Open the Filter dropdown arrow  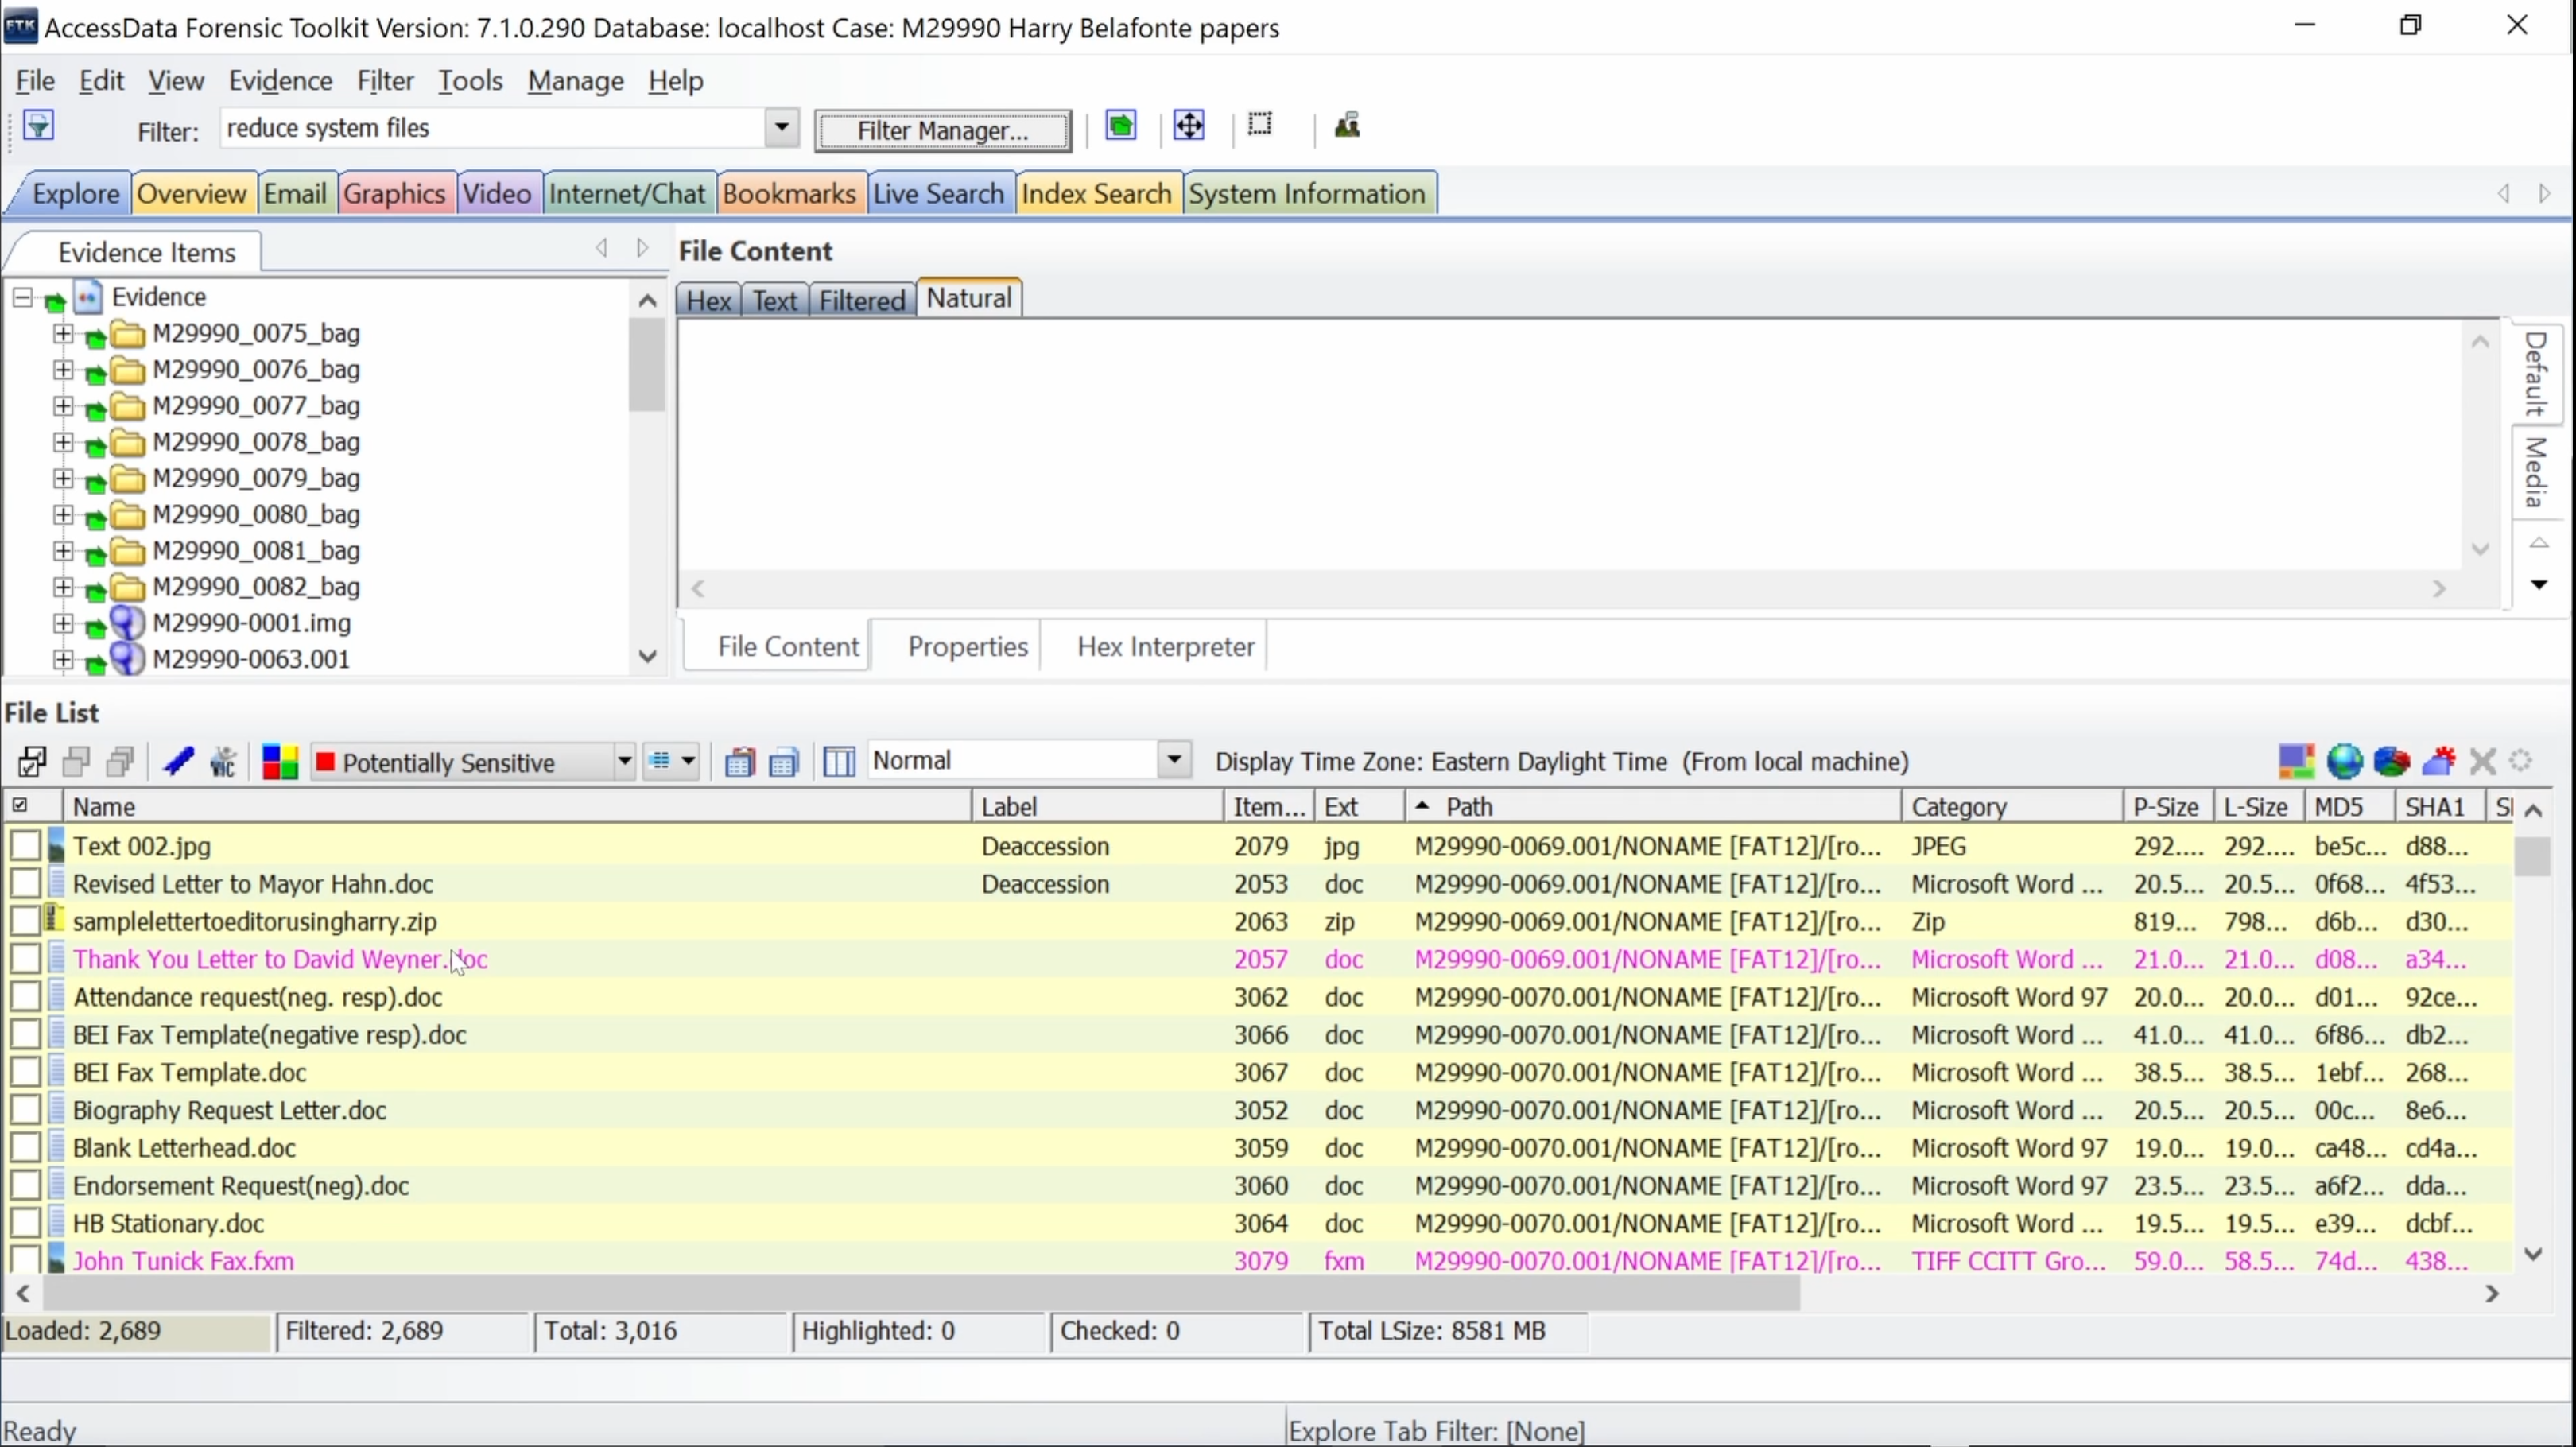tap(782, 128)
